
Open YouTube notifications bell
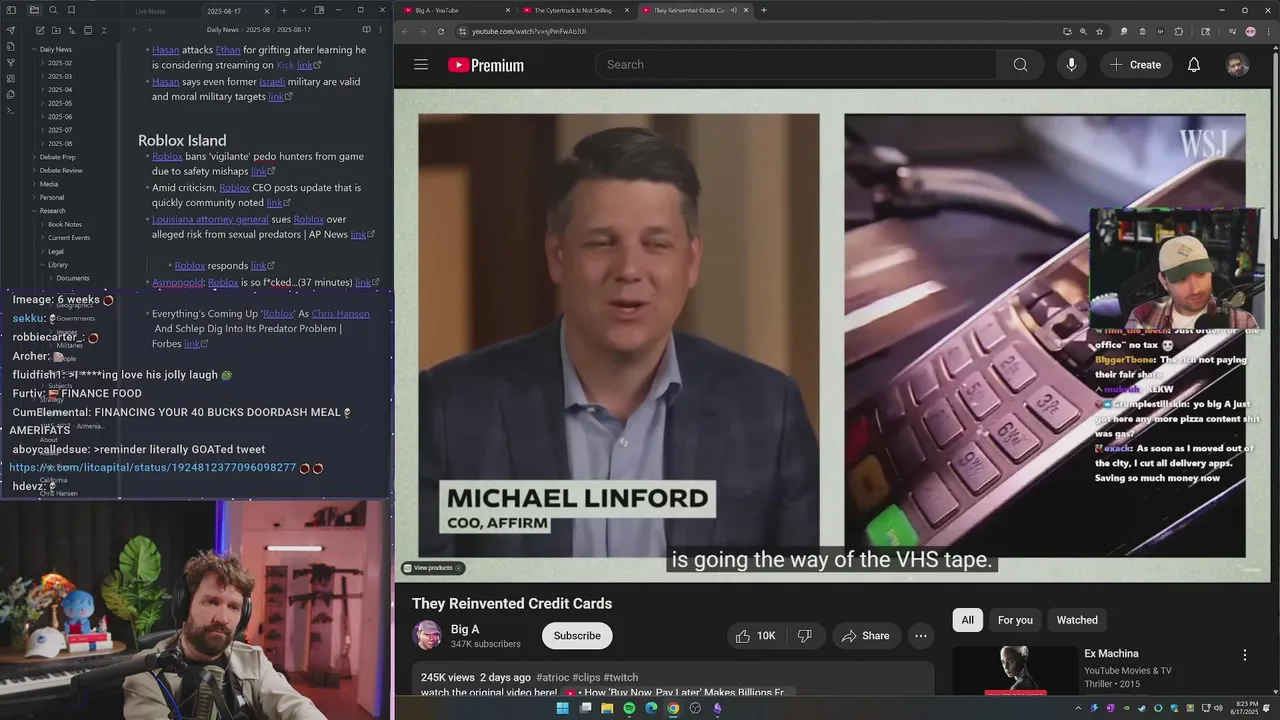1194,64
